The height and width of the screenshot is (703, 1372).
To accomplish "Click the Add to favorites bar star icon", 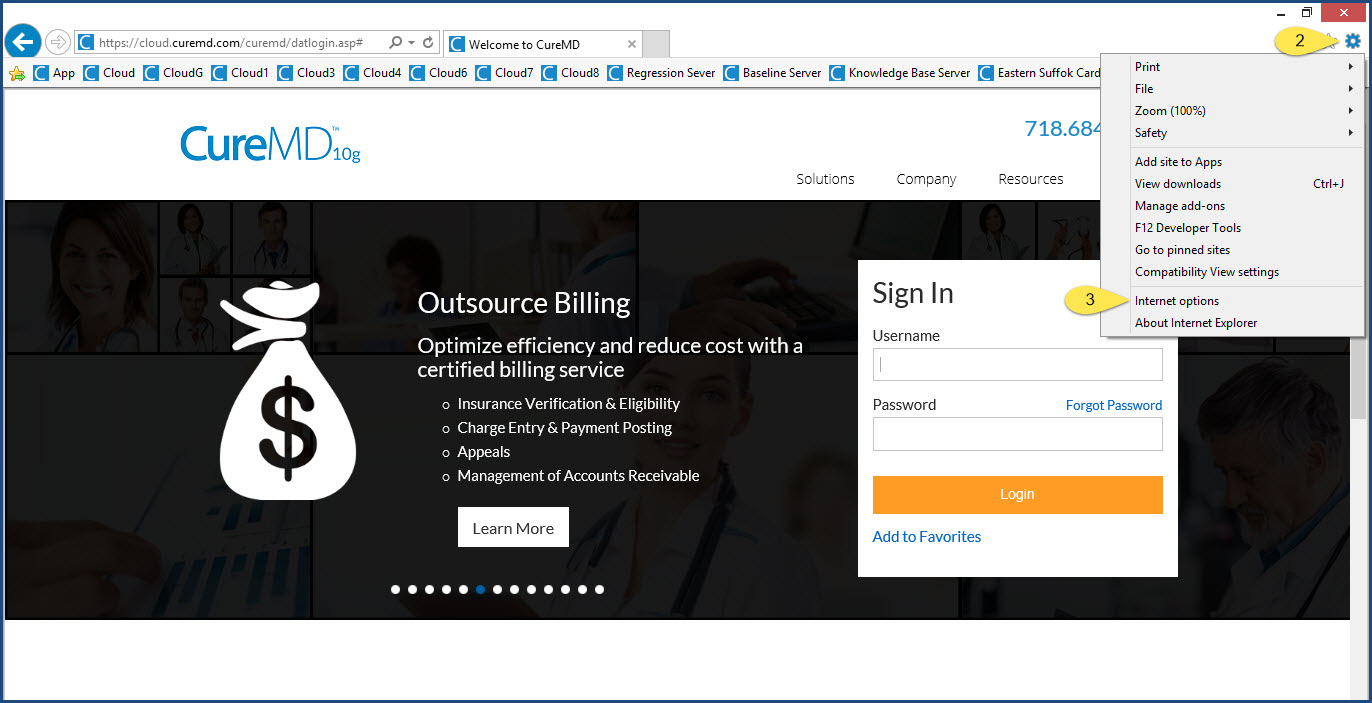I will 17,73.
